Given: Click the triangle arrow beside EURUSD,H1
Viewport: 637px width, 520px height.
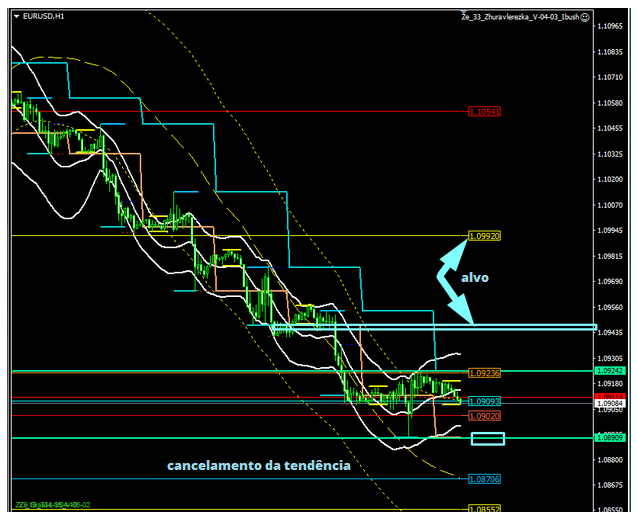Looking at the screenshot, I should tap(17, 17).
